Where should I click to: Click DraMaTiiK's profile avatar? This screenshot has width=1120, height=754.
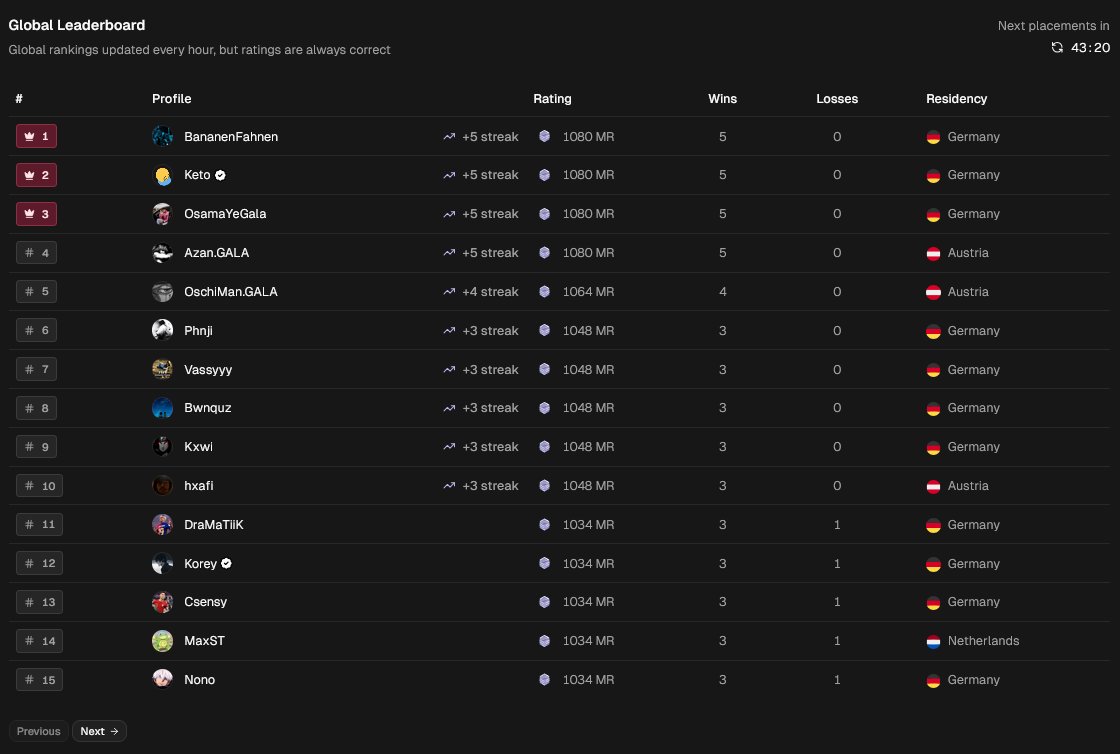coord(162,524)
